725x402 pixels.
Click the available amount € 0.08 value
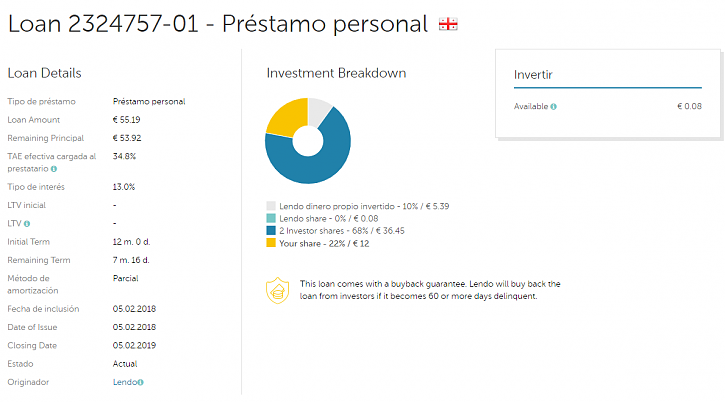point(689,106)
